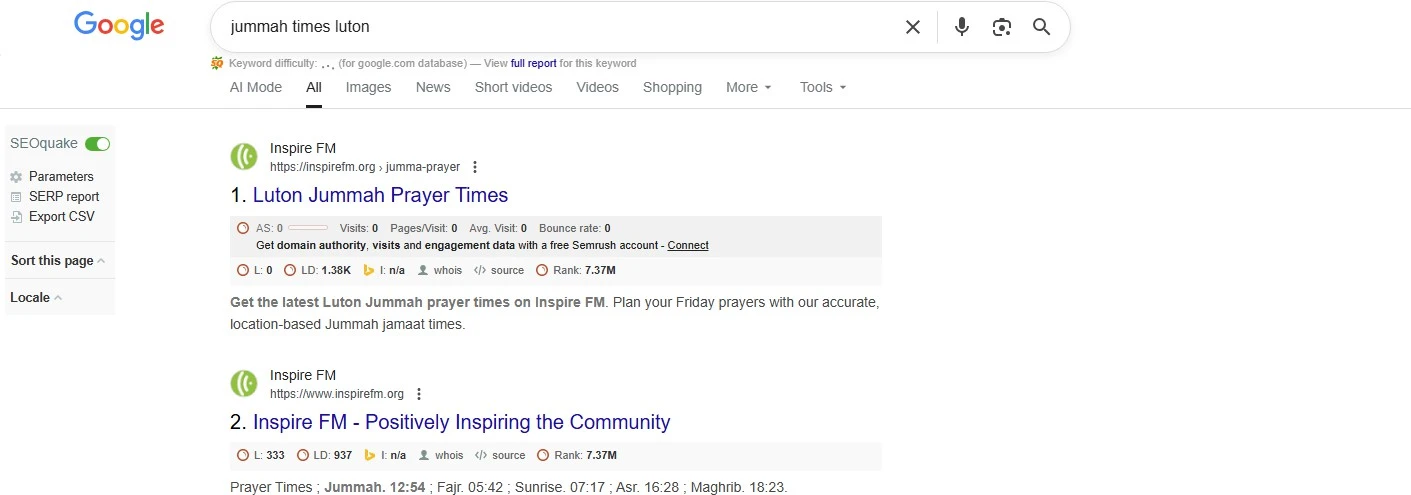
Task: Open Luton Jummah Prayer Times result
Action: (380, 195)
